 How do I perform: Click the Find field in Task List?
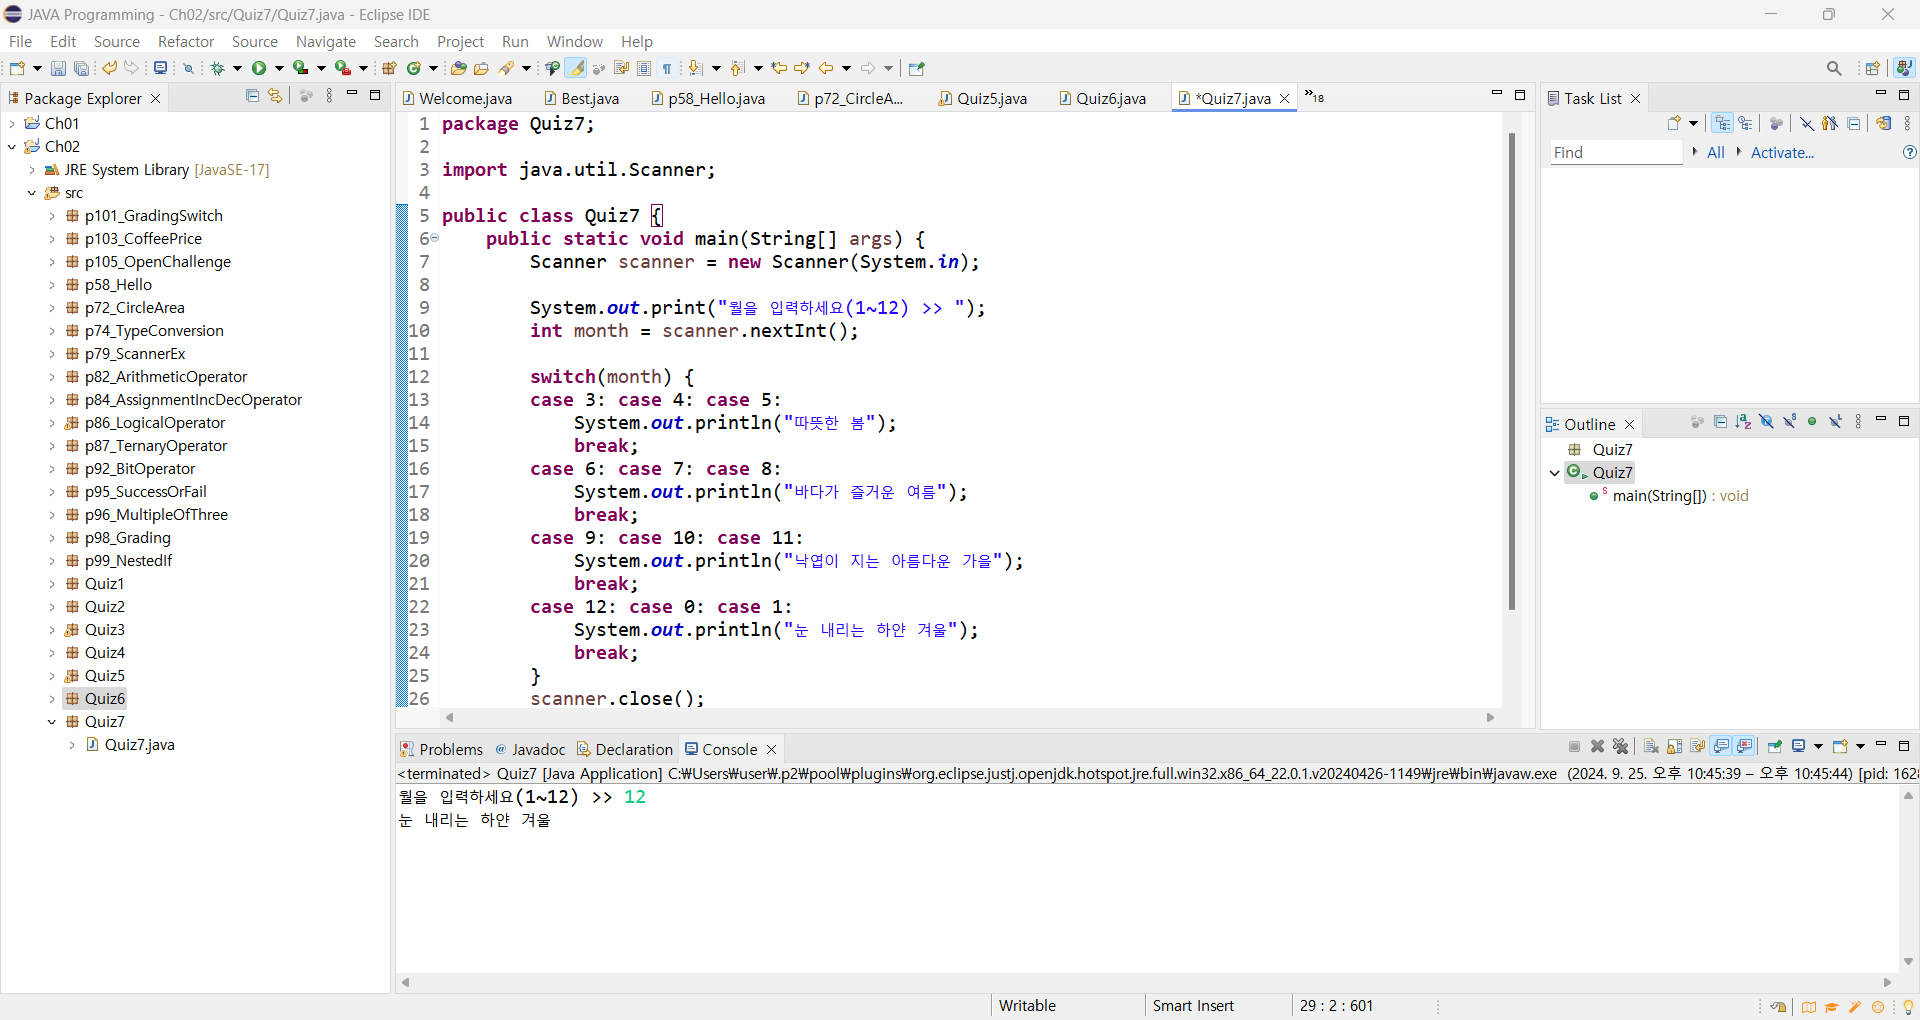[x=1616, y=153]
